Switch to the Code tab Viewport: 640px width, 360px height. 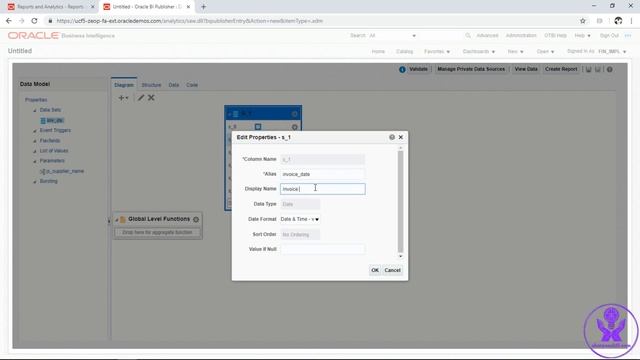(192, 85)
